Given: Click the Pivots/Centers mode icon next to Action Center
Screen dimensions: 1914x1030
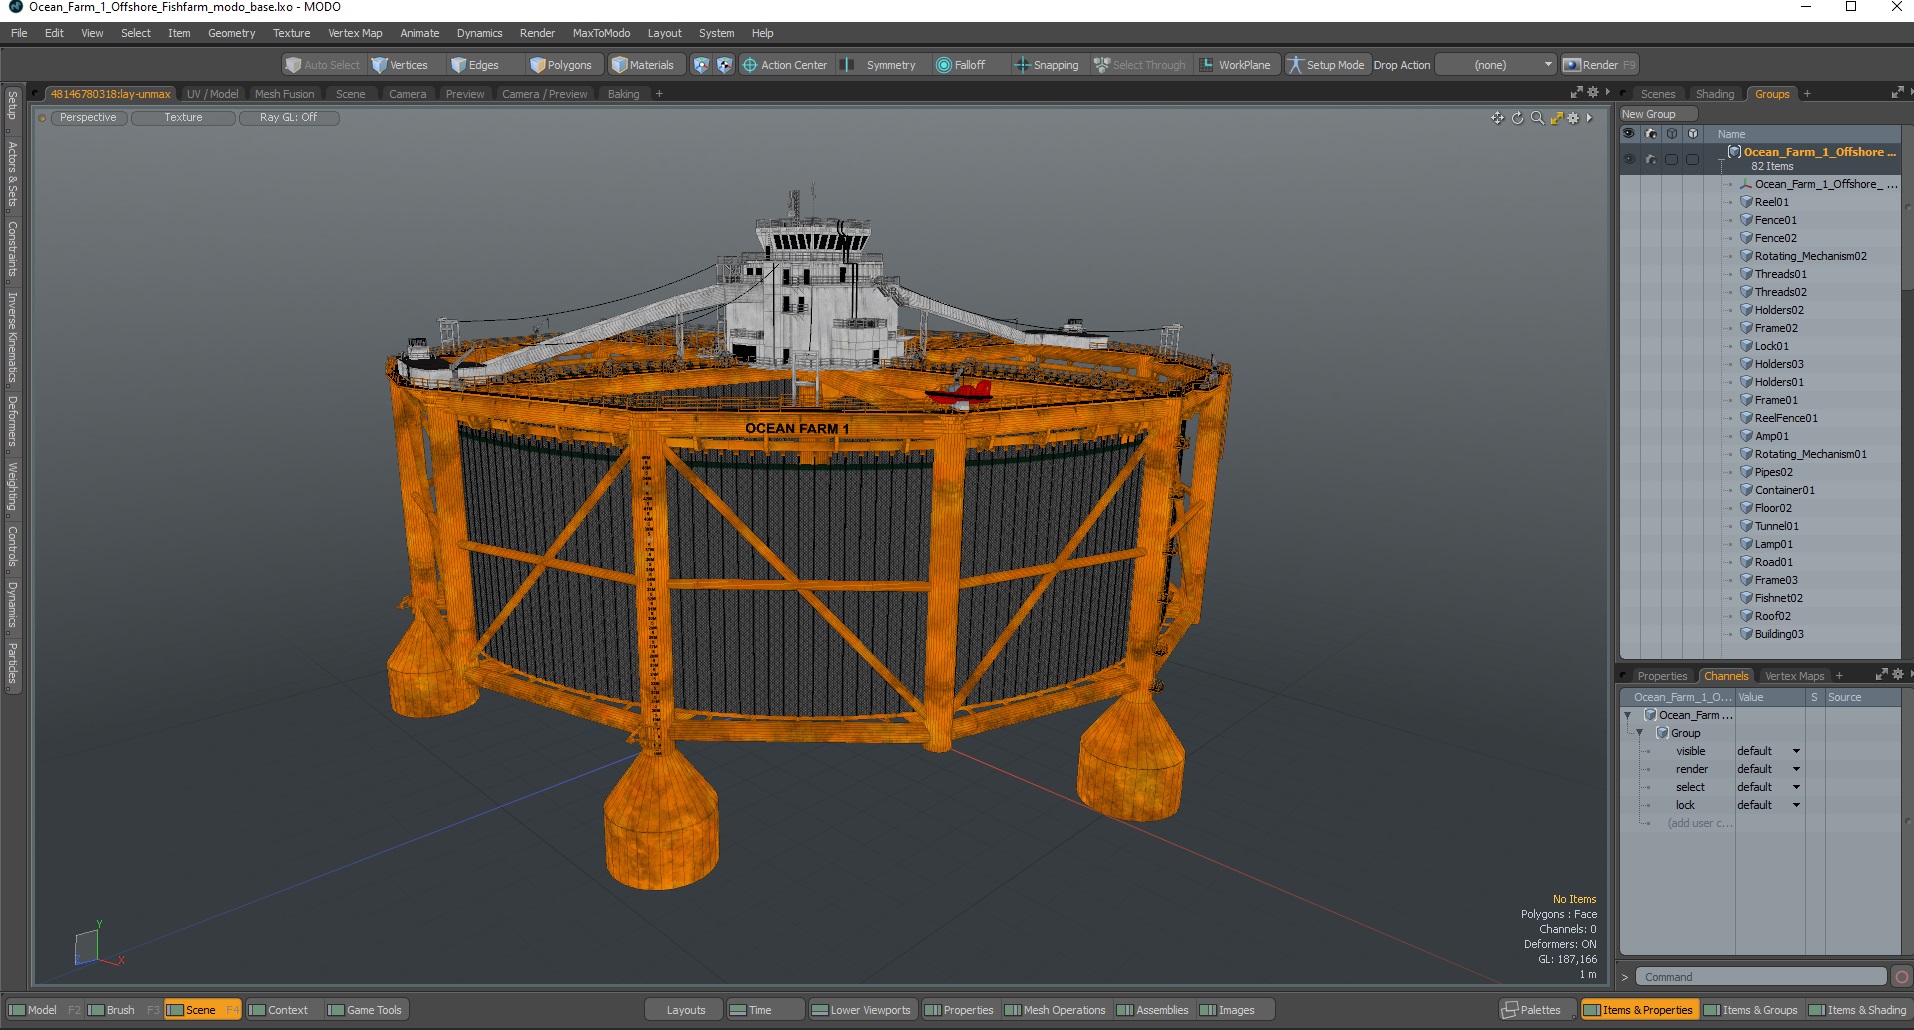Looking at the screenshot, I should pos(725,65).
